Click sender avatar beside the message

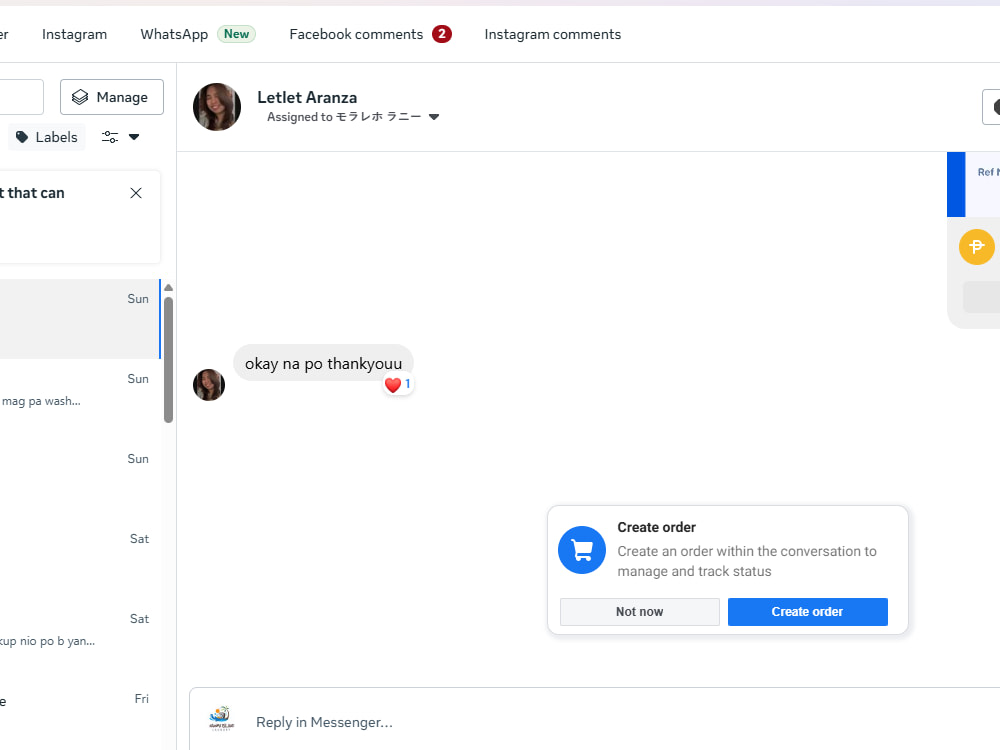209,385
